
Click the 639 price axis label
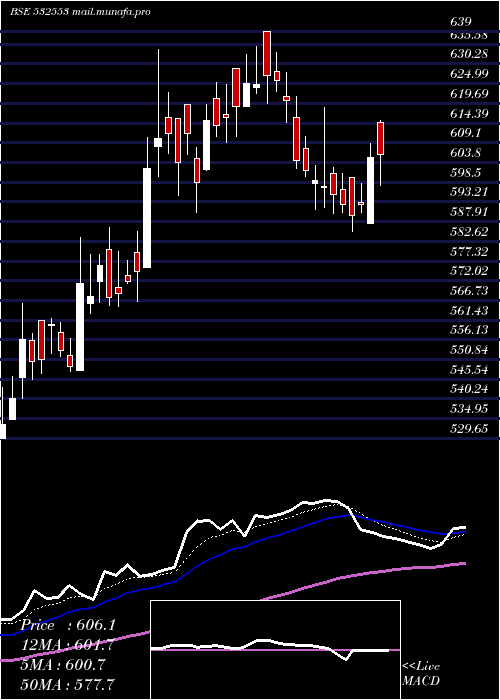[461, 22]
